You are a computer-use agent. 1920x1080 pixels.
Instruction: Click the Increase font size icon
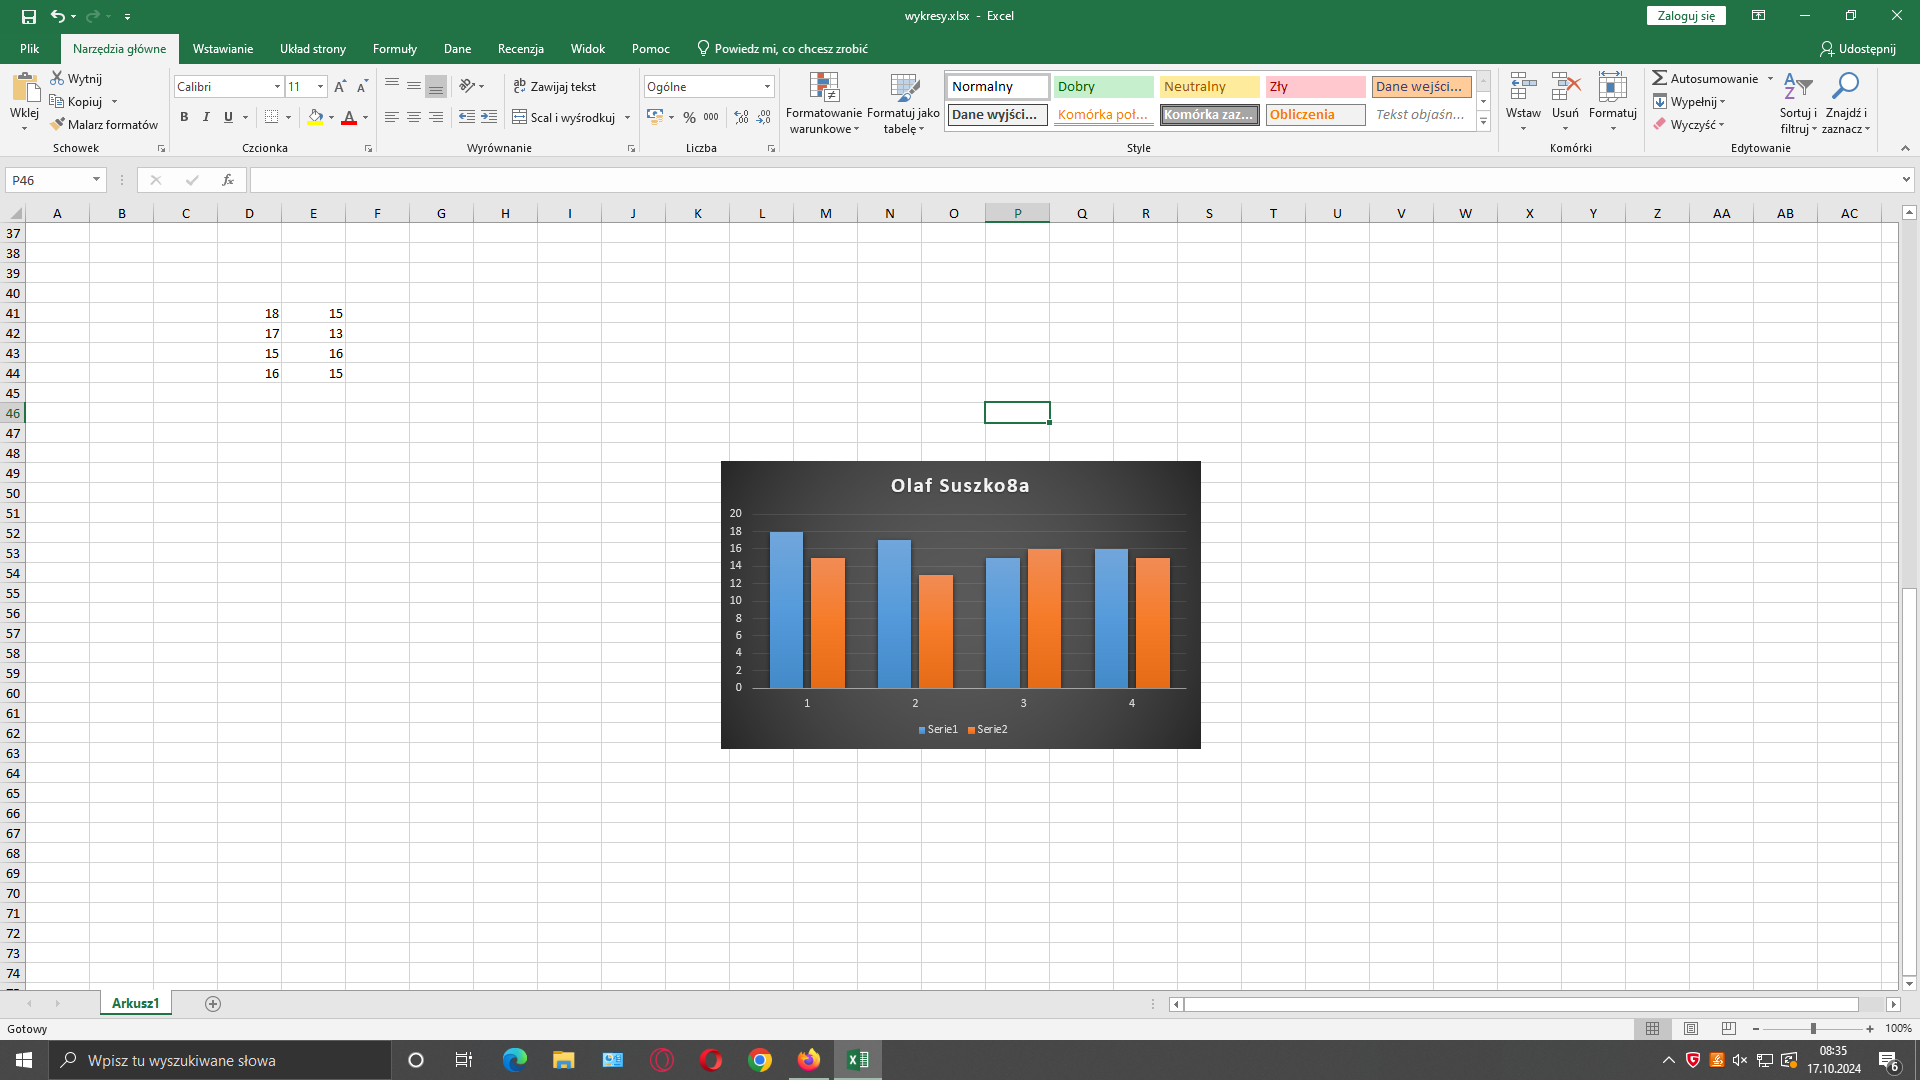point(340,87)
